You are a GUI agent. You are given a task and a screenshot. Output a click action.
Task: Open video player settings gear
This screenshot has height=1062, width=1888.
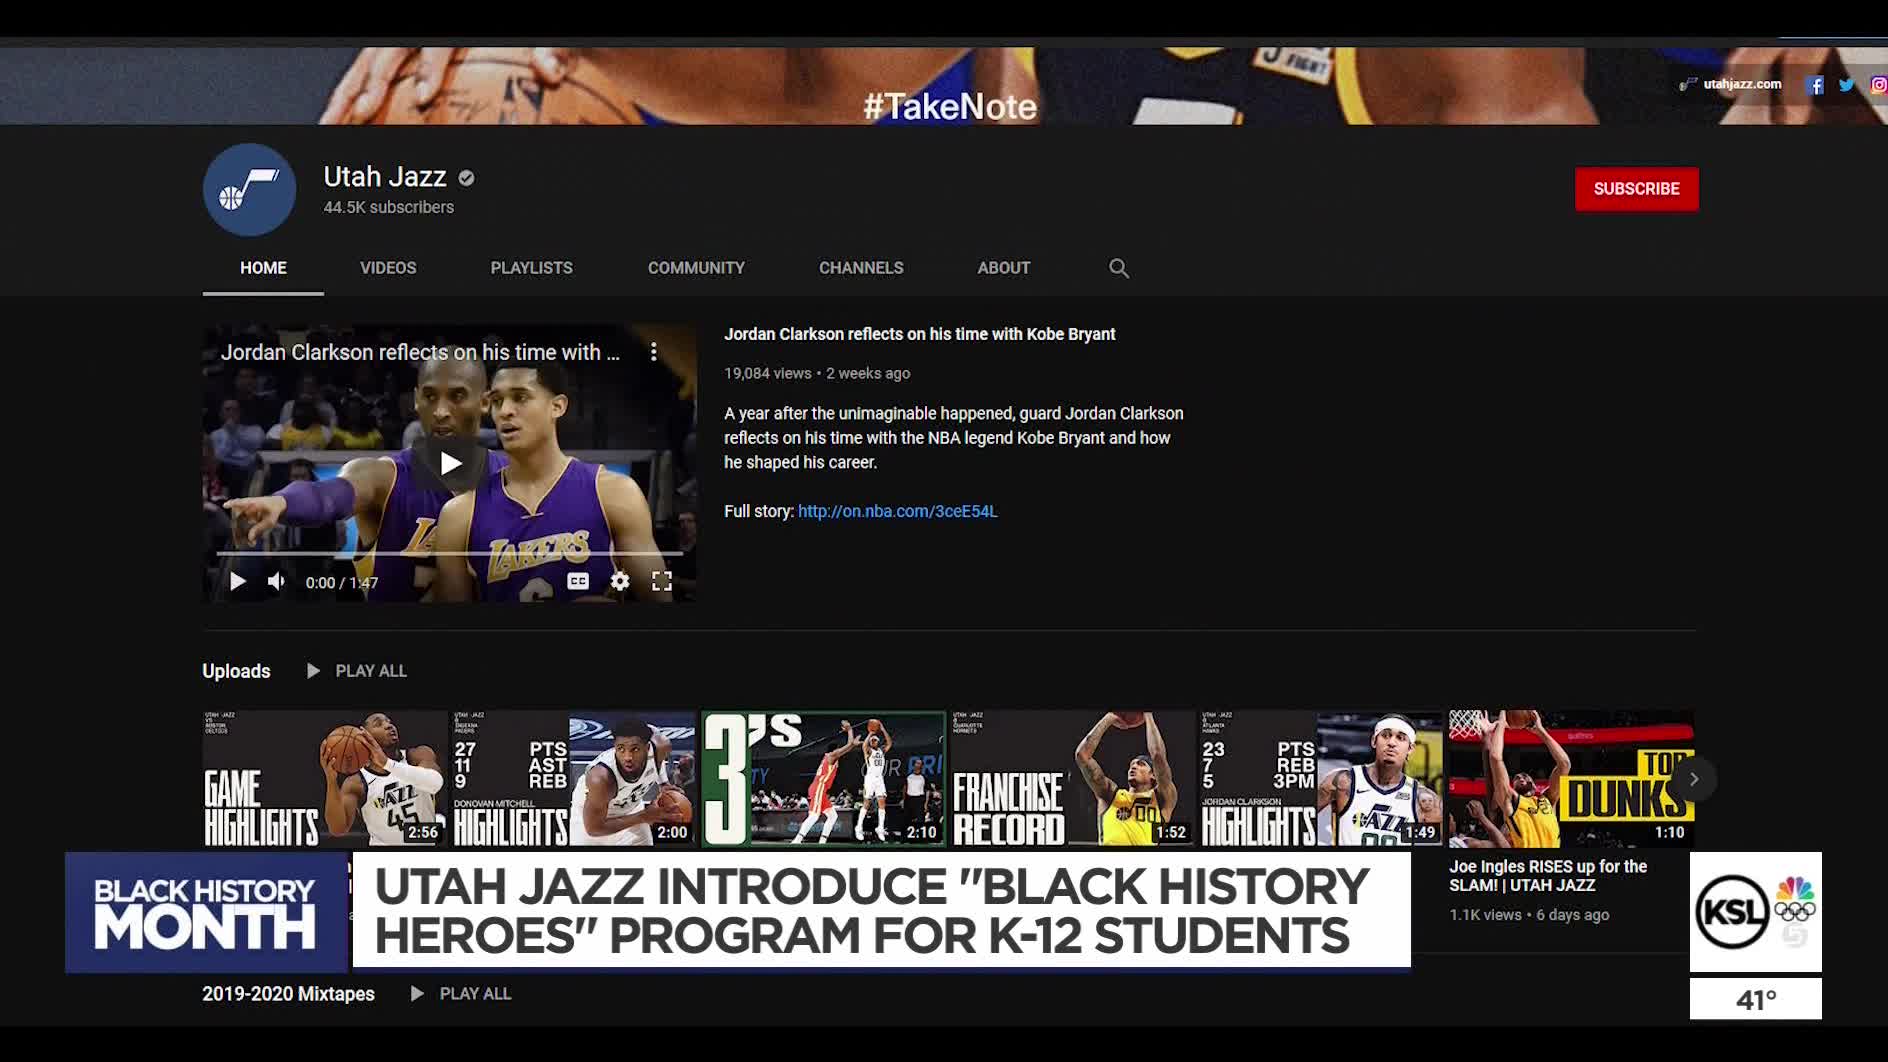(620, 582)
